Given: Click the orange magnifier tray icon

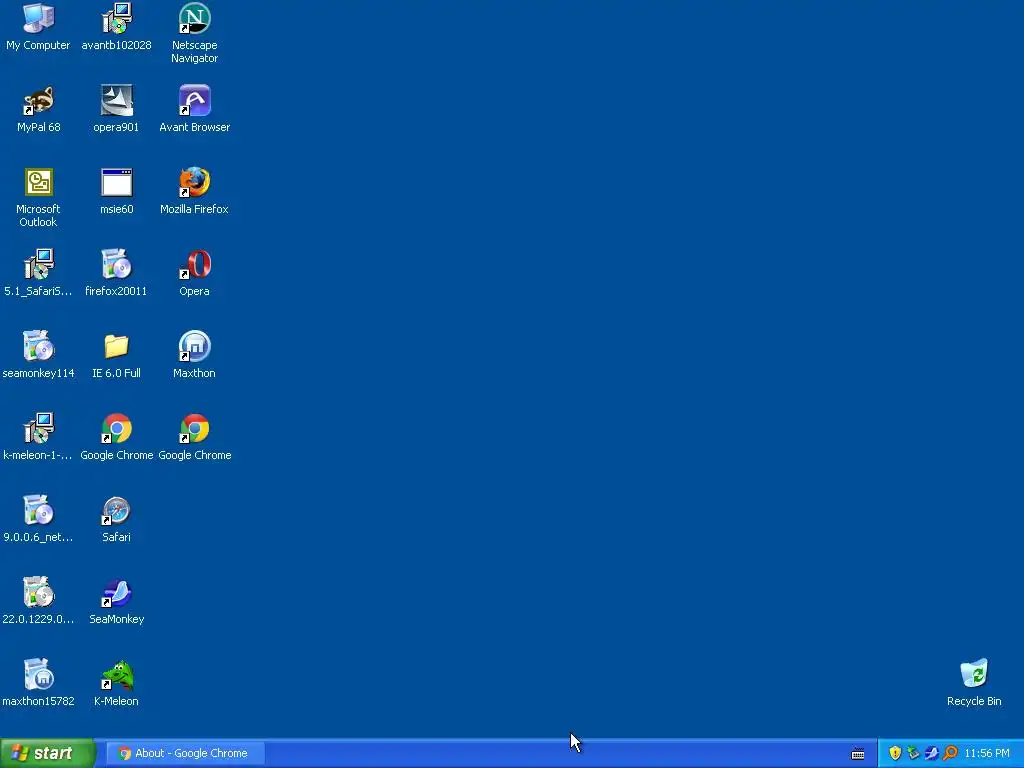Looking at the screenshot, I should coord(950,753).
